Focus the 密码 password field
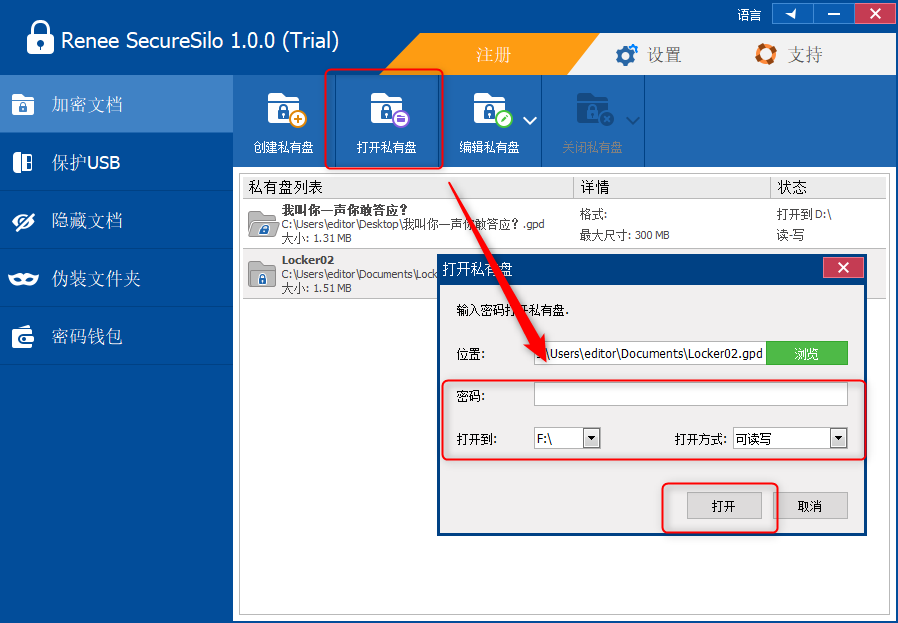This screenshot has width=898, height=623. click(691, 395)
